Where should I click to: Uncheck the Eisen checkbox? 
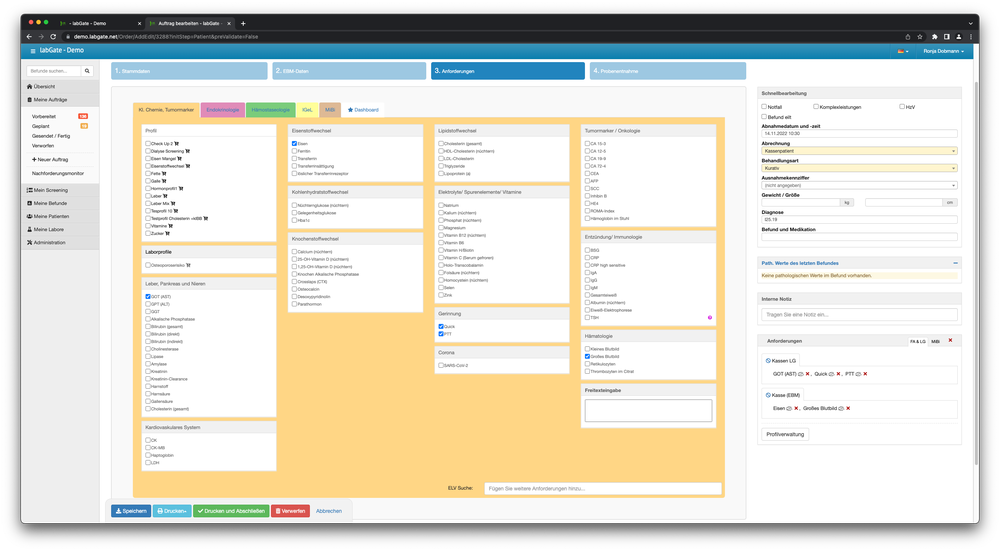click(294, 144)
